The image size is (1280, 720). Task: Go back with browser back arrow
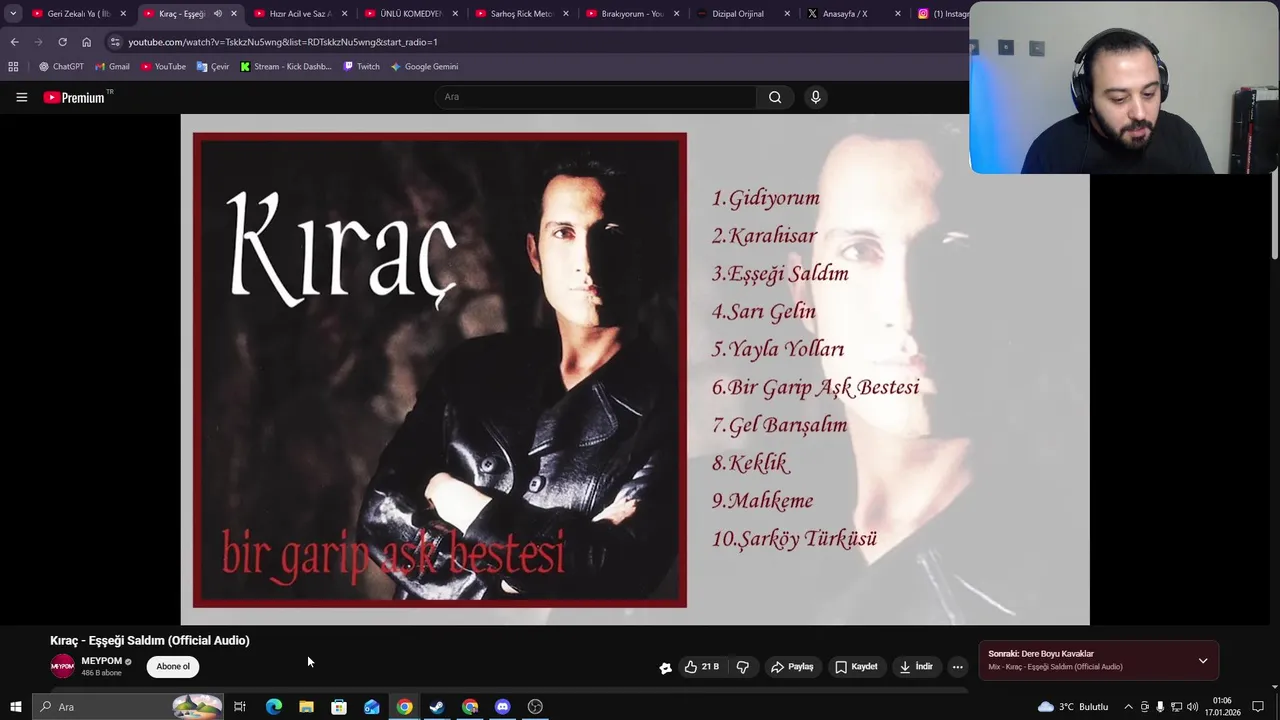click(14, 42)
